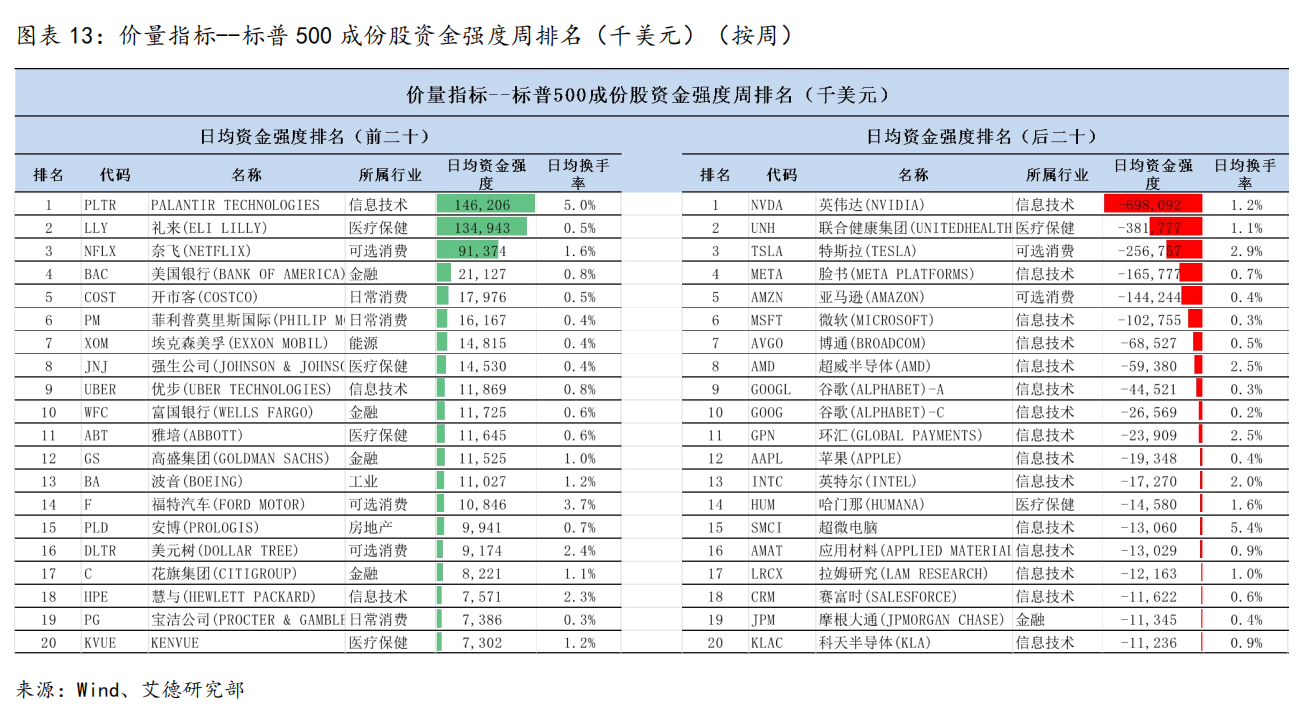Select the NFLX ticker cell
Image resolution: width=1302 pixels, height=712 pixels.
click(102, 251)
